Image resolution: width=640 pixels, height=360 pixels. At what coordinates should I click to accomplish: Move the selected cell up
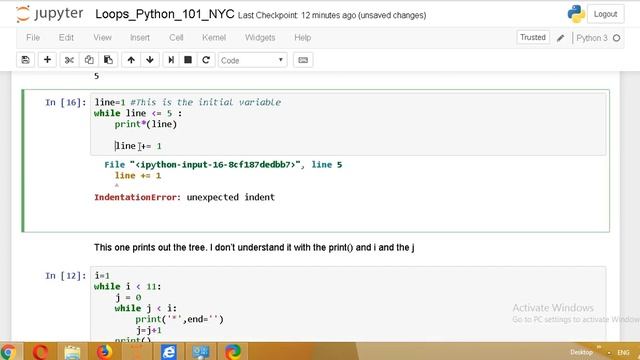(131, 60)
